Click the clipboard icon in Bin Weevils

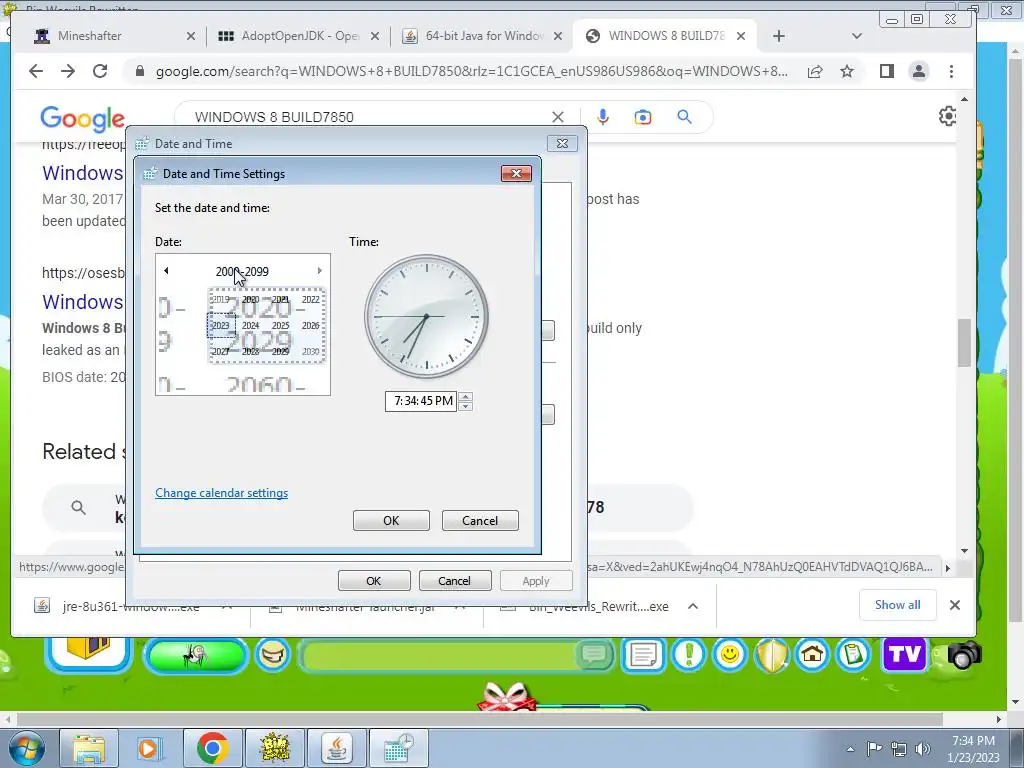coord(854,654)
